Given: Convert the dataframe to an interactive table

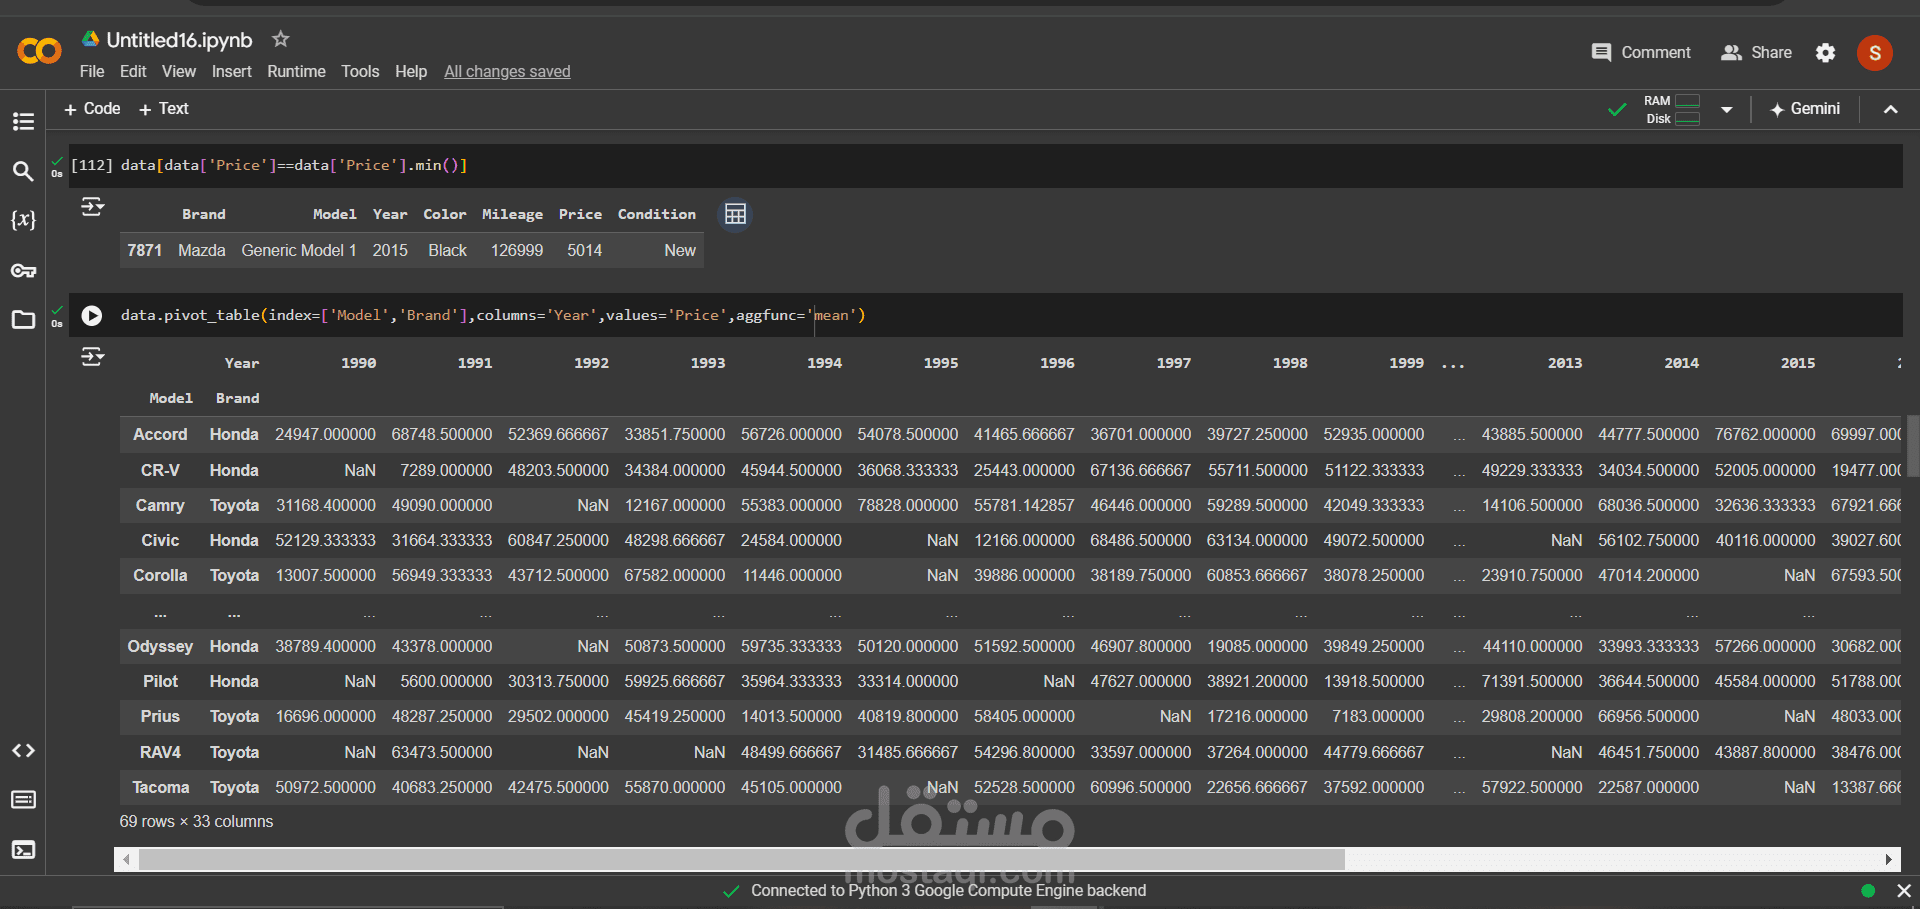Looking at the screenshot, I should [x=736, y=214].
